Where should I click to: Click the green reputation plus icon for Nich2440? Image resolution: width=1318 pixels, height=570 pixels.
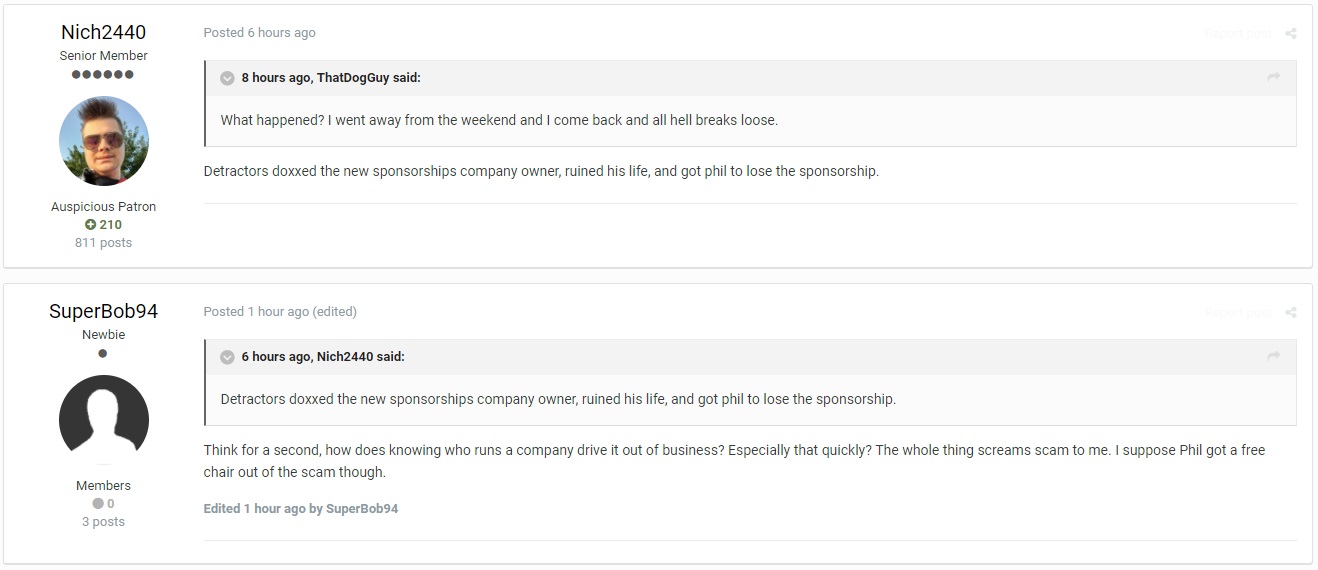click(90, 225)
